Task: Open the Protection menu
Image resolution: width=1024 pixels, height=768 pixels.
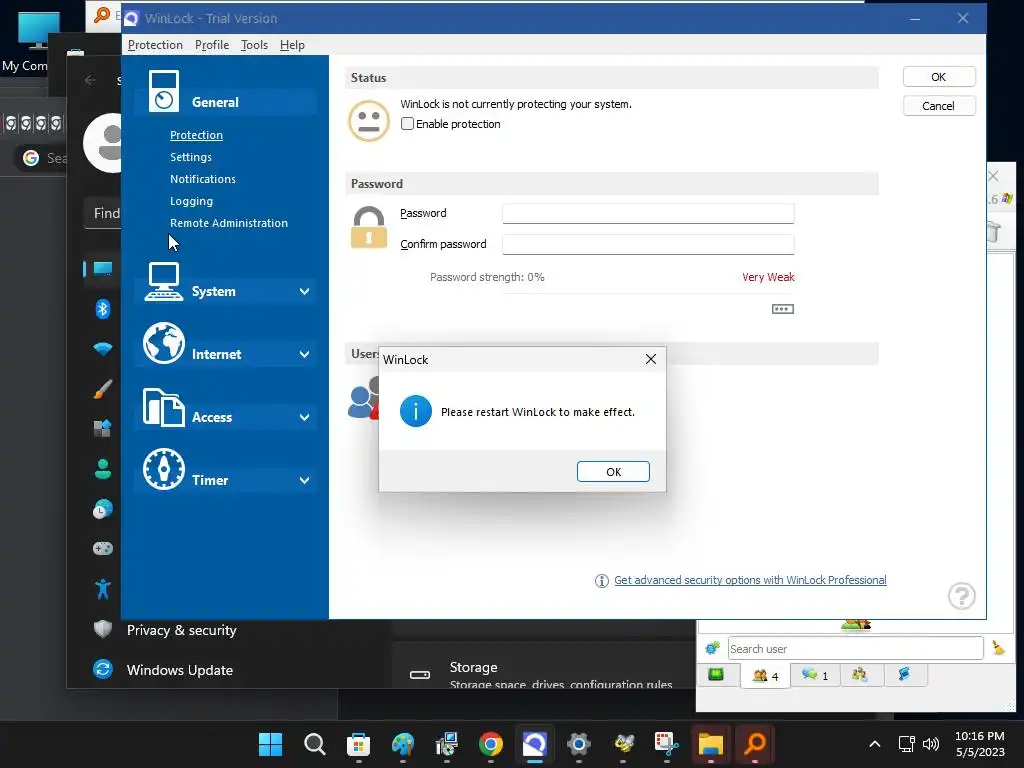Action: [155, 45]
